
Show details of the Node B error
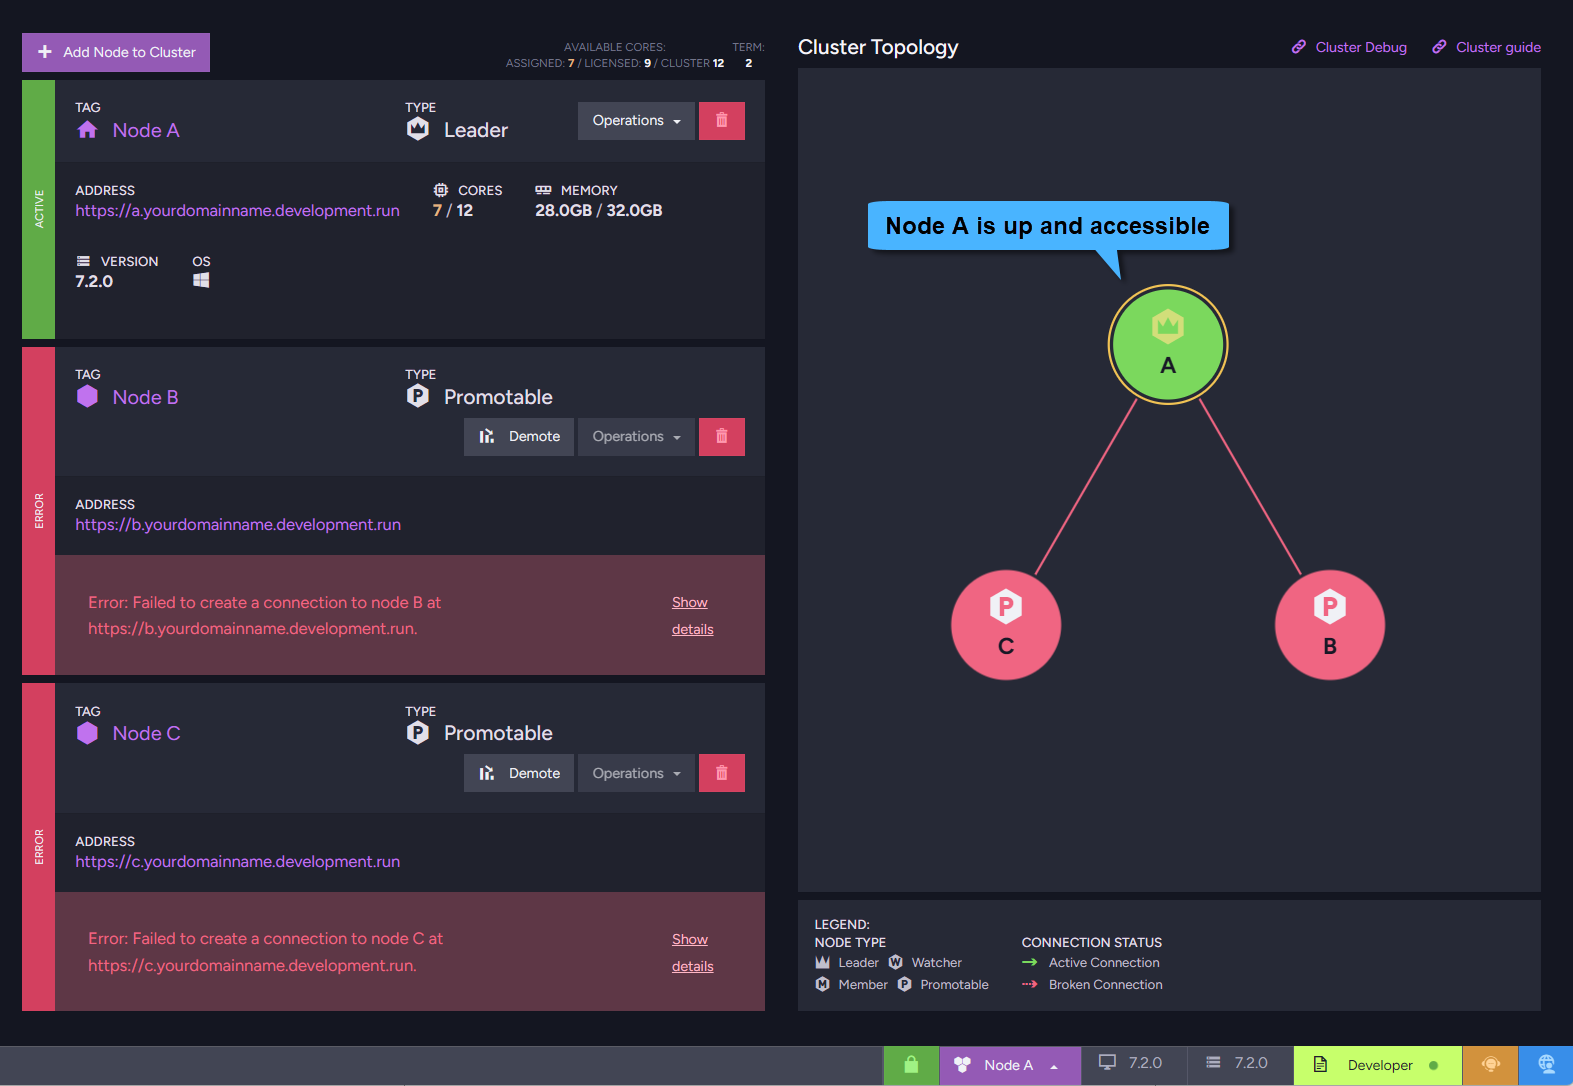click(691, 615)
